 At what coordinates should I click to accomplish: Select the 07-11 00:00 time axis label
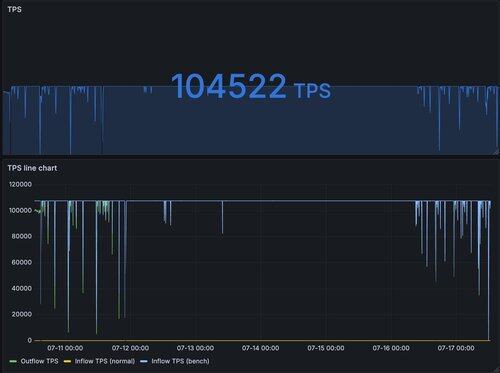pyautogui.click(x=65, y=348)
